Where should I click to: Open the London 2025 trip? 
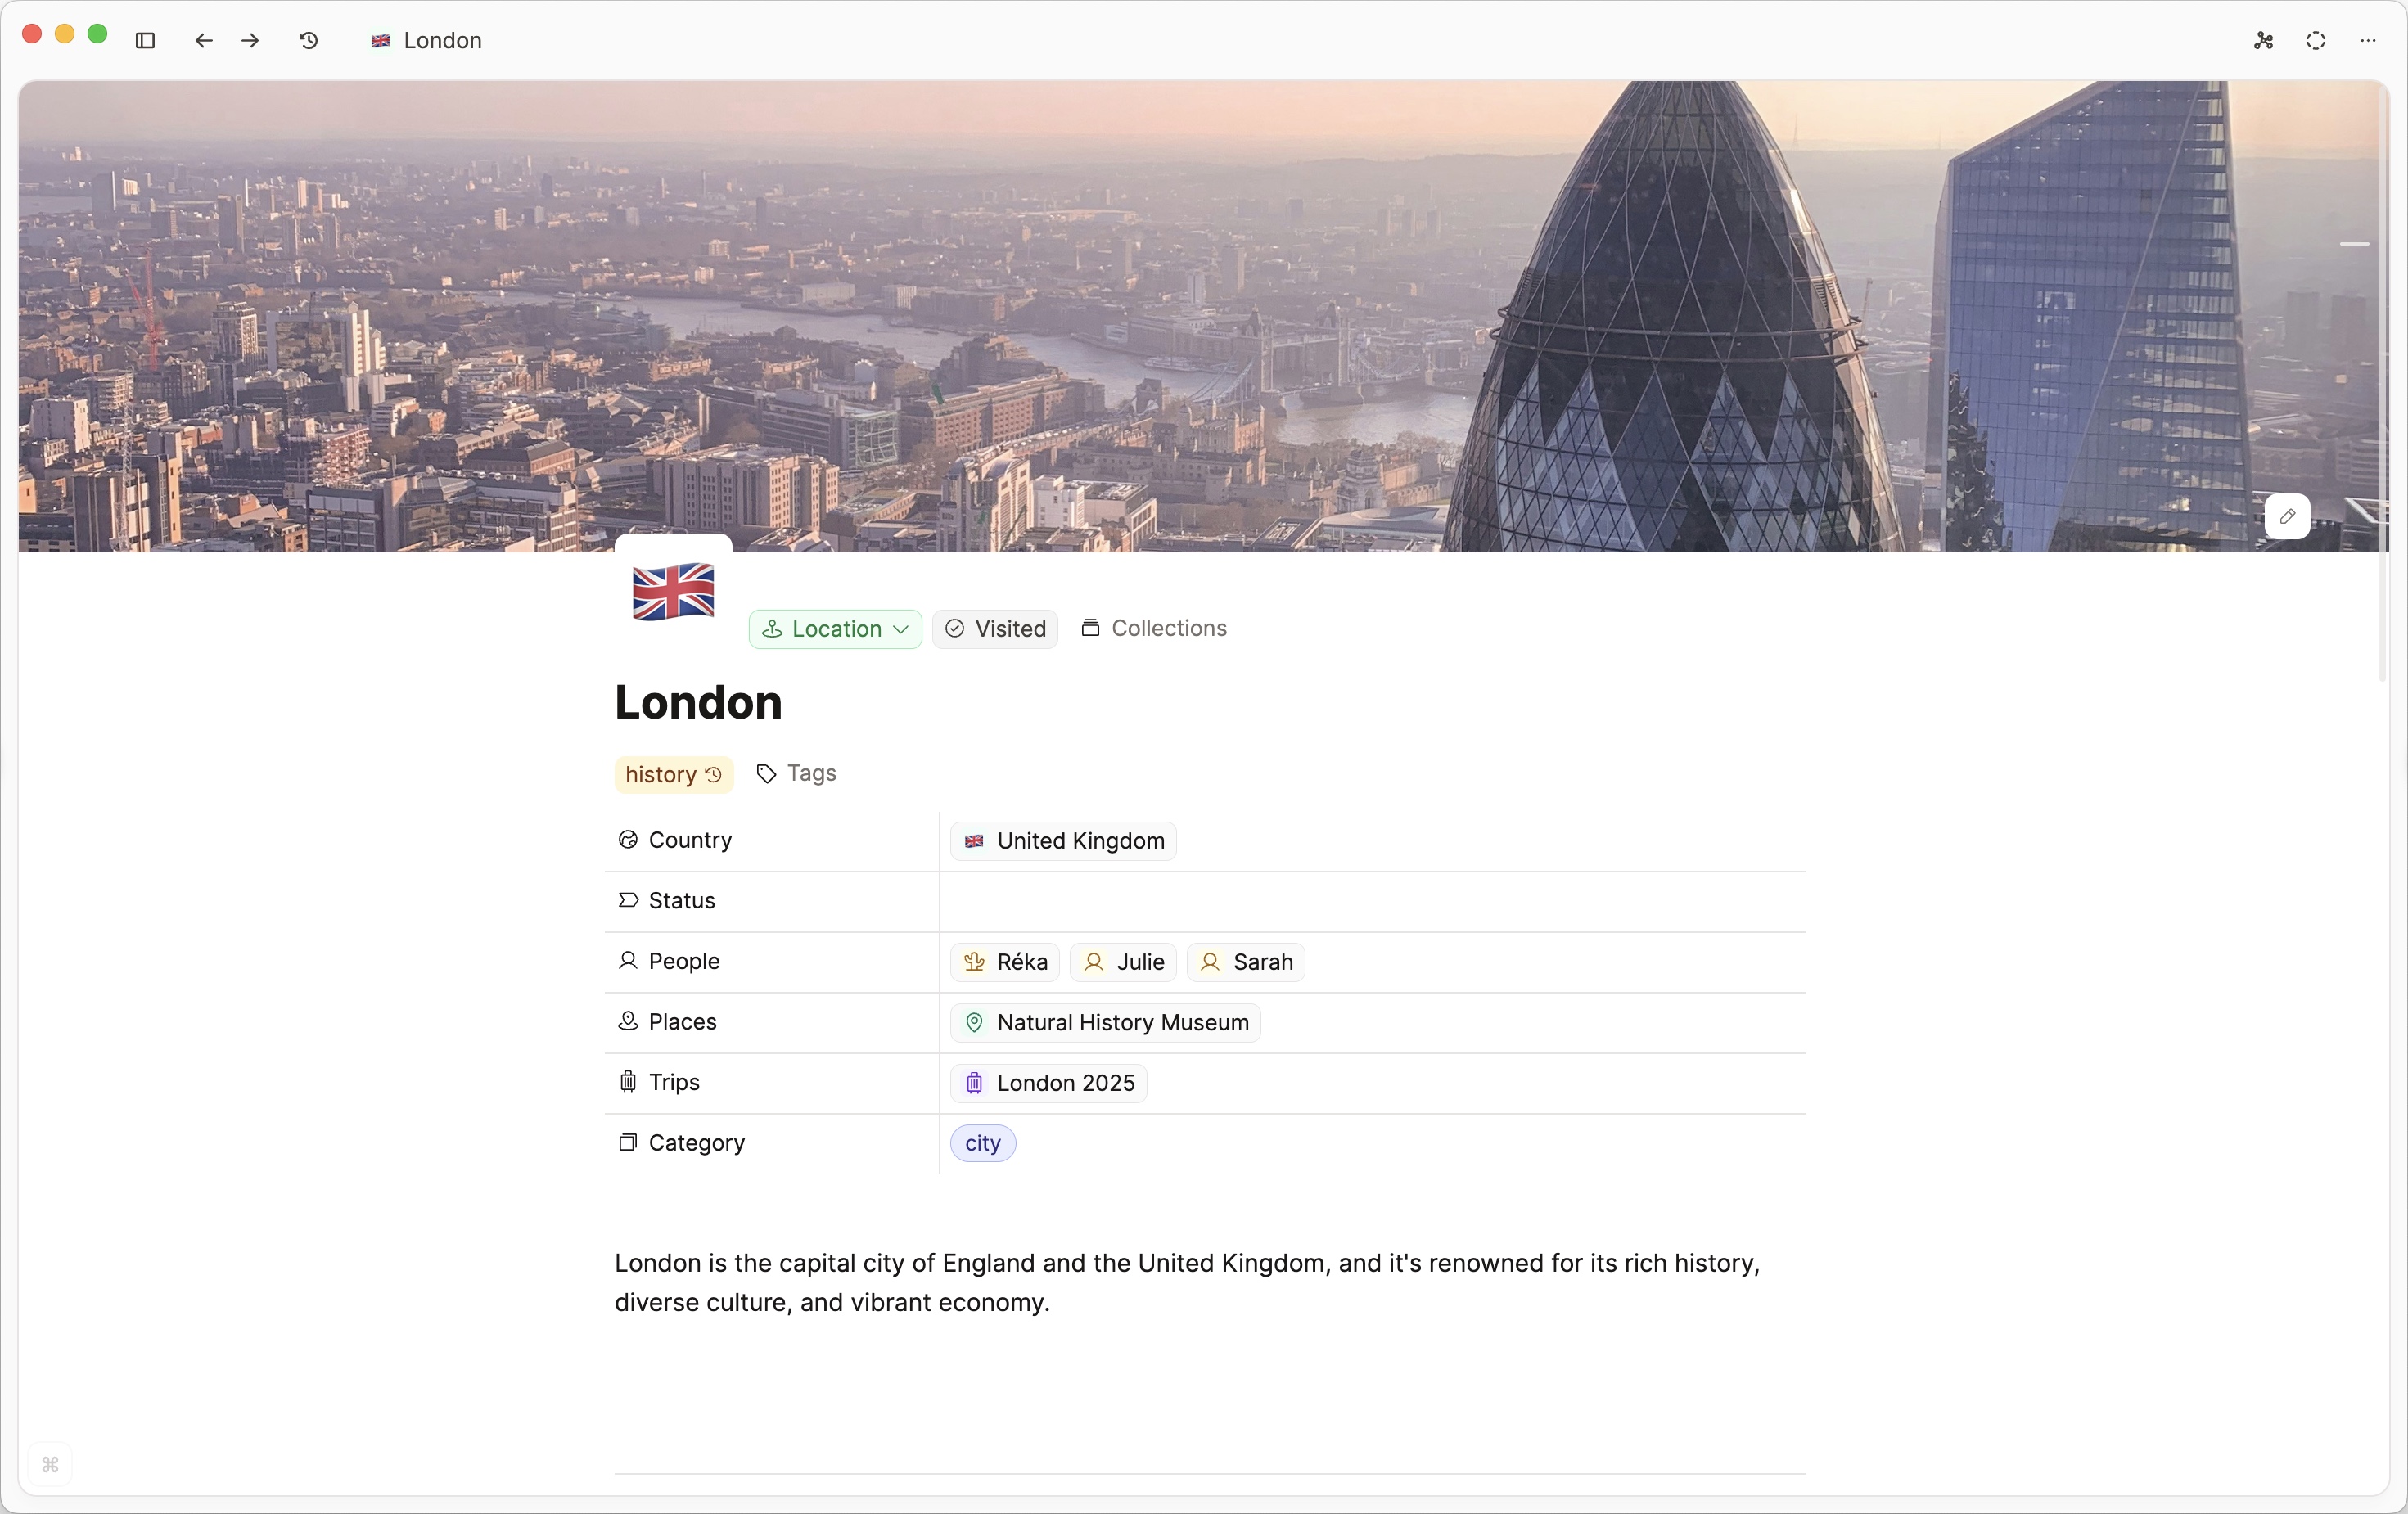[x=1049, y=1083]
